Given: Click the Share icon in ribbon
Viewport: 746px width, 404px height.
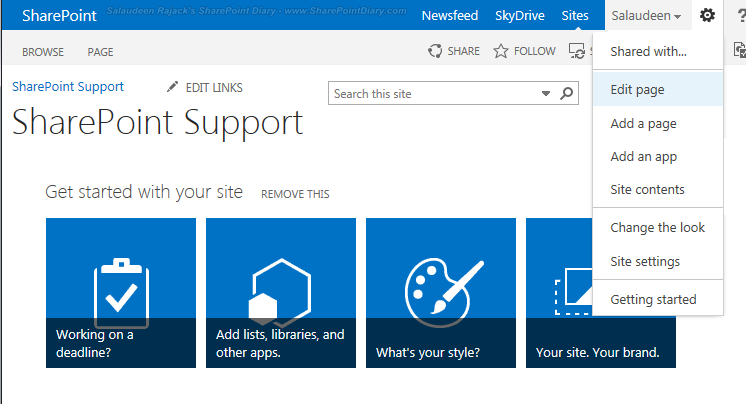Looking at the screenshot, I should (435, 51).
